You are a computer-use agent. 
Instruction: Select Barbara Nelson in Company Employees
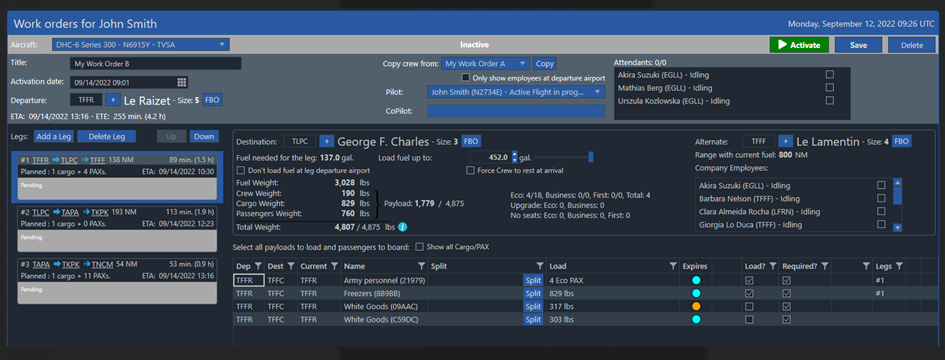(x=881, y=198)
